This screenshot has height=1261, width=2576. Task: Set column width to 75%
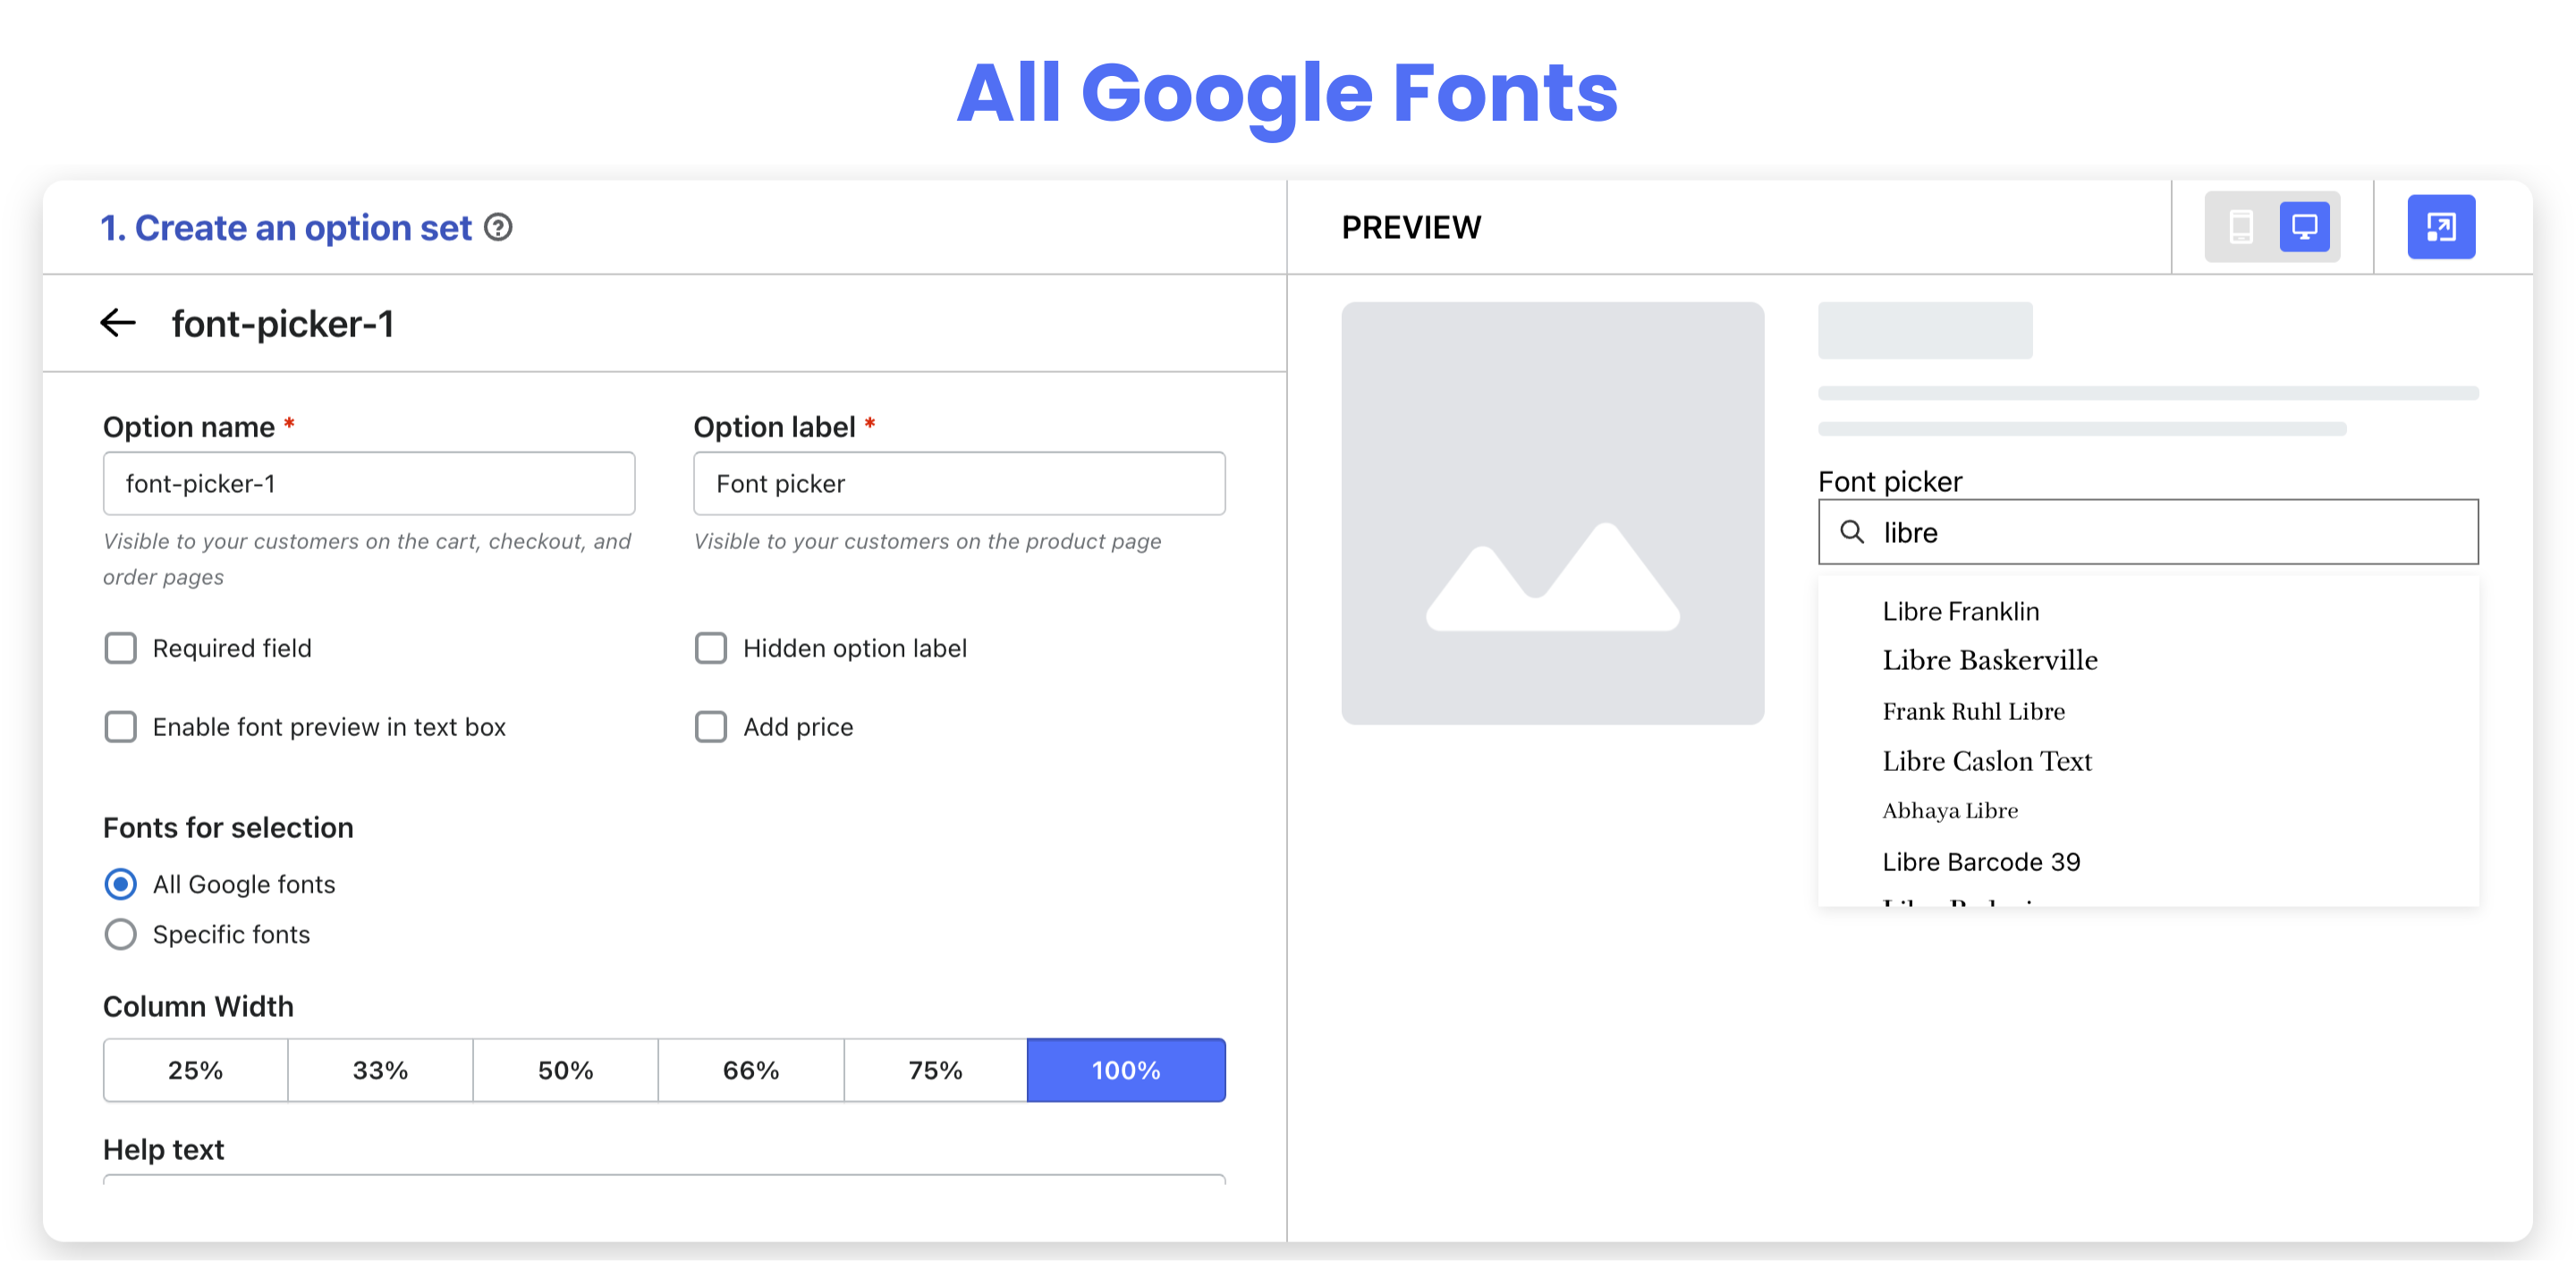tap(935, 1070)
